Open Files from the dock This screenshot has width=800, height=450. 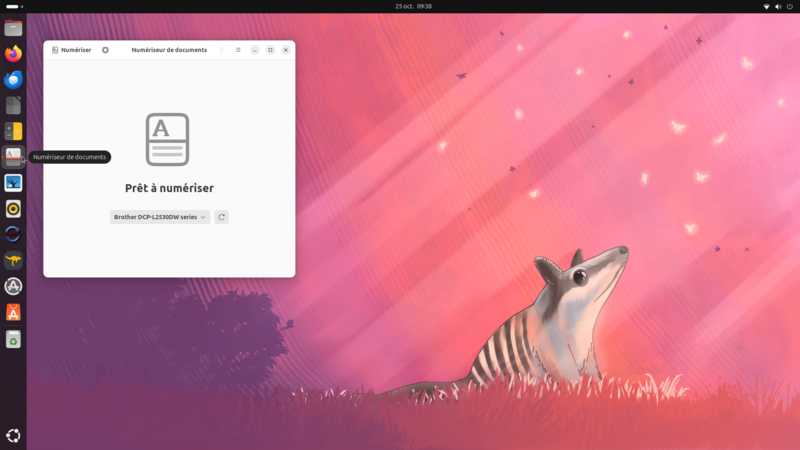[x=13, y=28]
